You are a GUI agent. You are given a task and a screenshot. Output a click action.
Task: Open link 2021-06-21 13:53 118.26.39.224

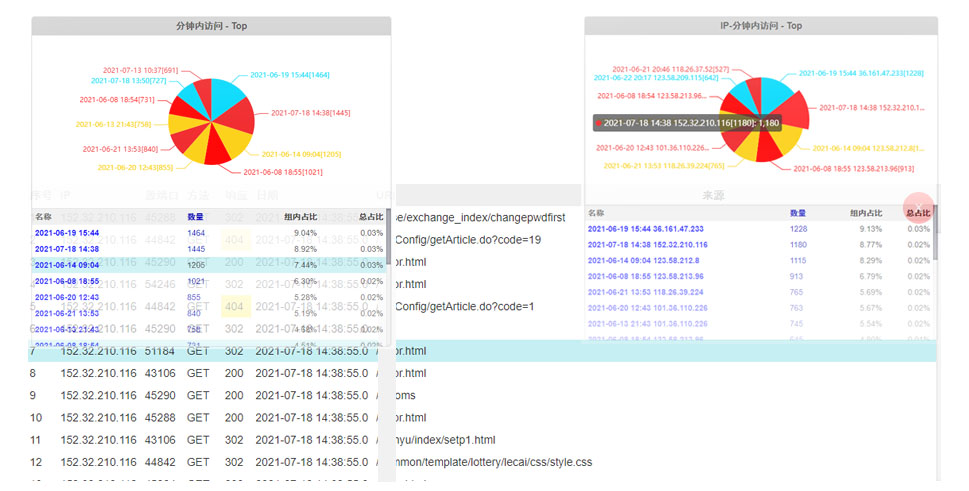[x=645, y=292]
